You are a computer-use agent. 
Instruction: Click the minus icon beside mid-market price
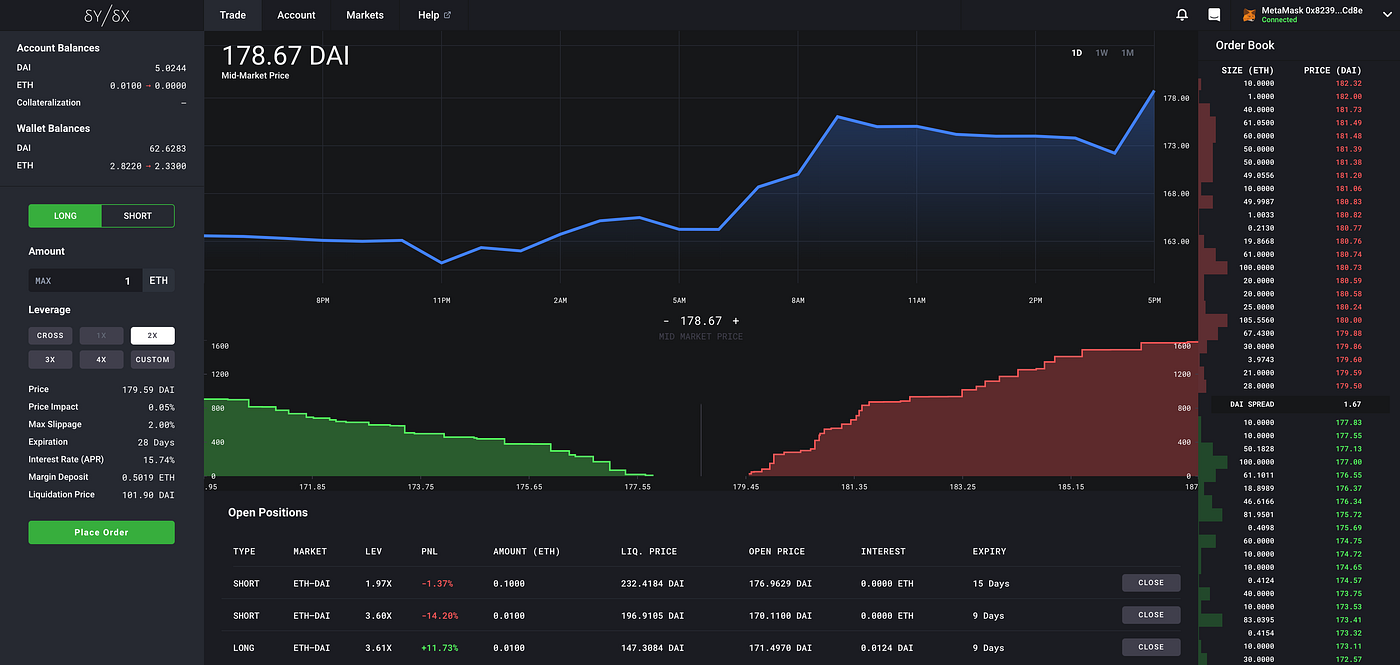[x=666, y=321]
